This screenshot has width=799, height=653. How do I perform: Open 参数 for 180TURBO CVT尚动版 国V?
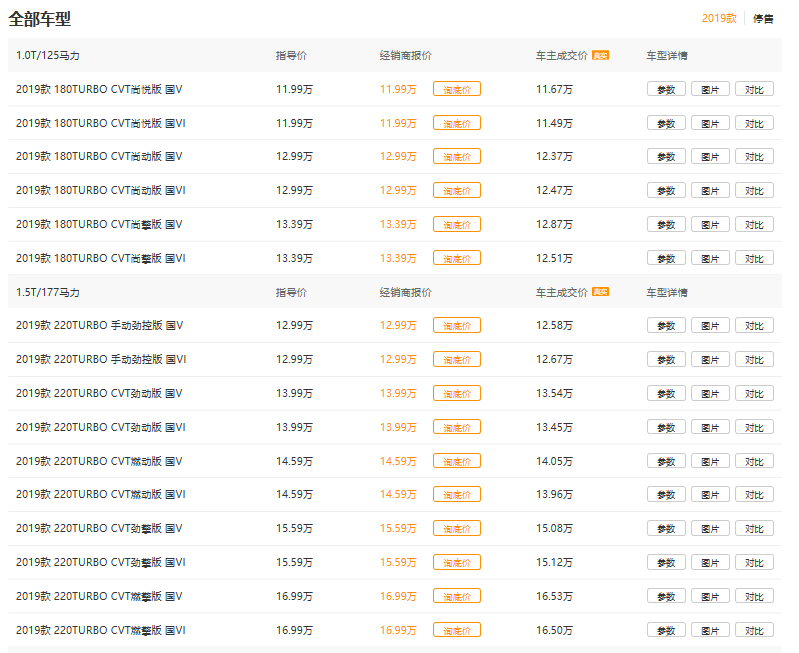(x=666, y=157)
